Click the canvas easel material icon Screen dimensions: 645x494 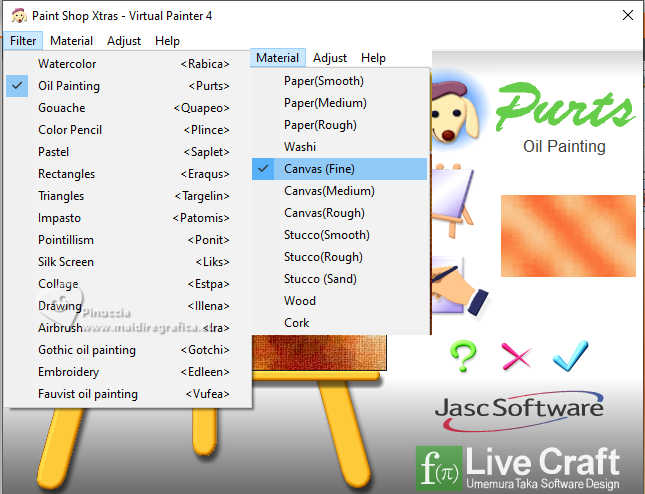coord(453,200)
